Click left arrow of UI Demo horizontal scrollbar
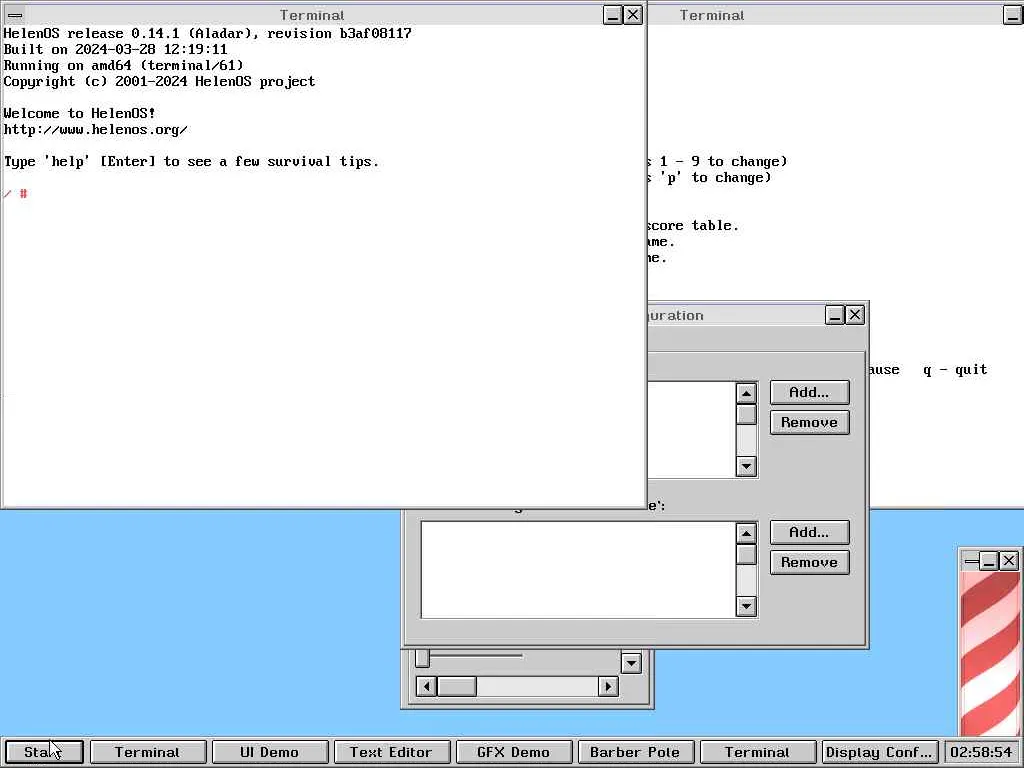Image resolution: width=1024 pixels, height=768 pixels. (426, 686)
